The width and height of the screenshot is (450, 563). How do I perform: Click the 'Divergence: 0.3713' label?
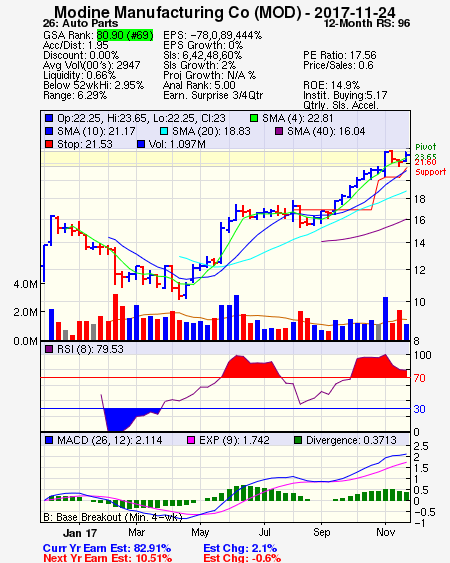[351, 440]
